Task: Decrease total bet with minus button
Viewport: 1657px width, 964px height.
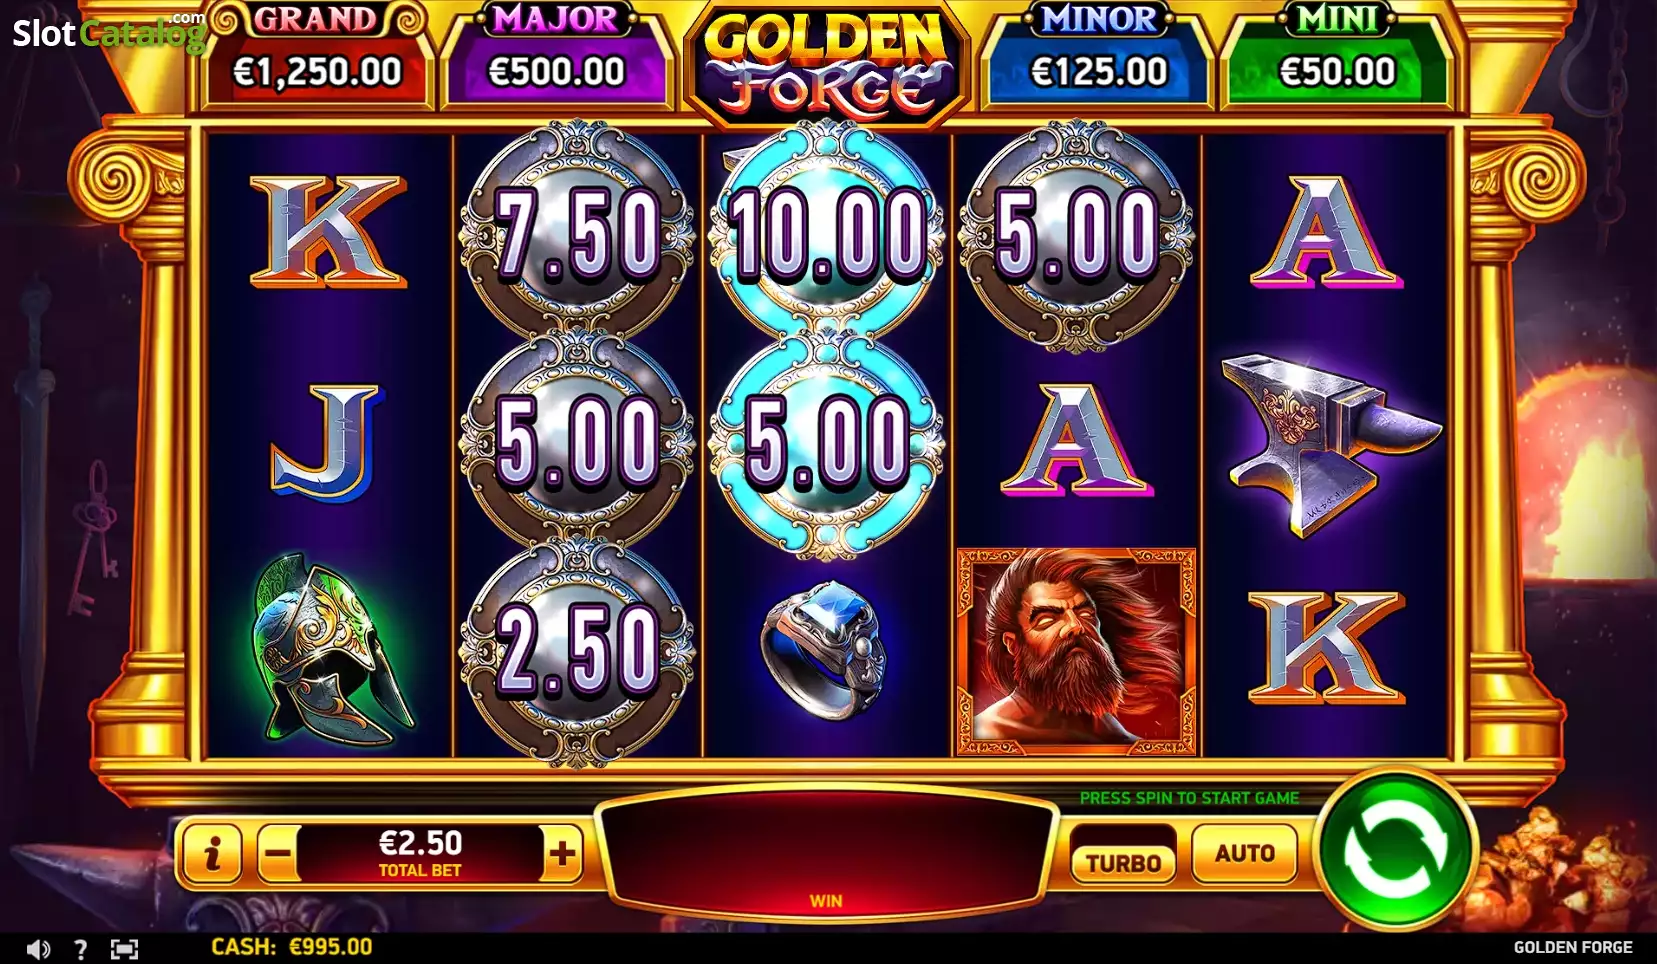Action: [278, 854]
